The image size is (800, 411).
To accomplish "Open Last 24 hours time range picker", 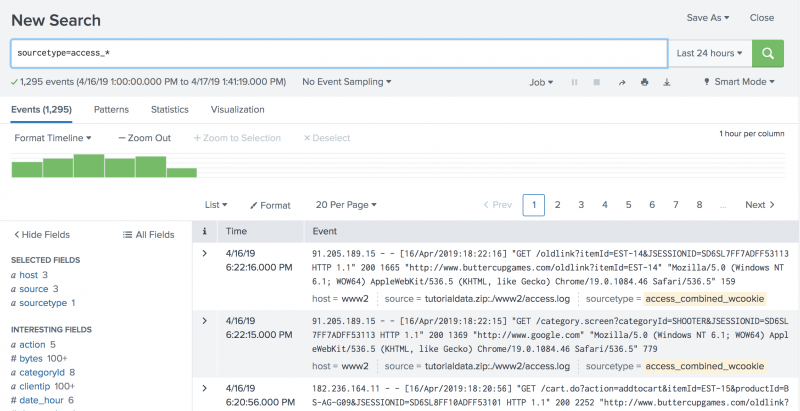I will coord(710,53).
